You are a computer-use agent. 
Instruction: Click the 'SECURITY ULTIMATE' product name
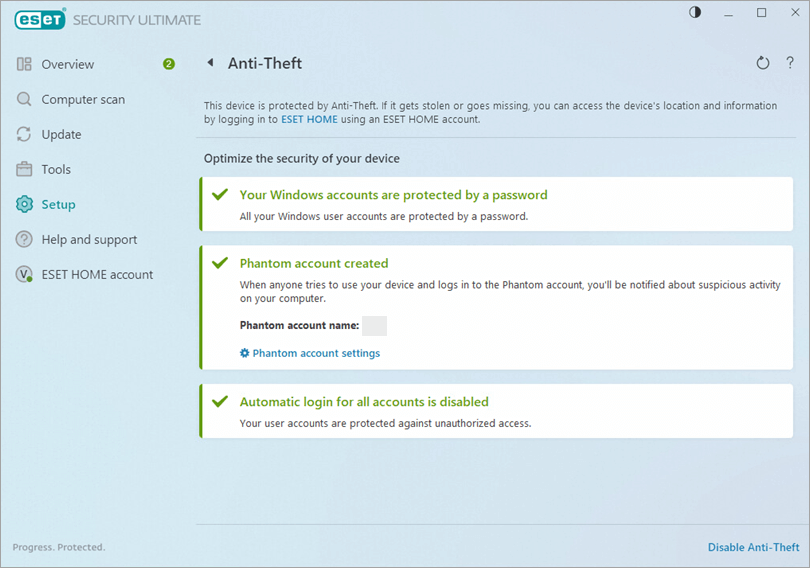pos(136,20)
